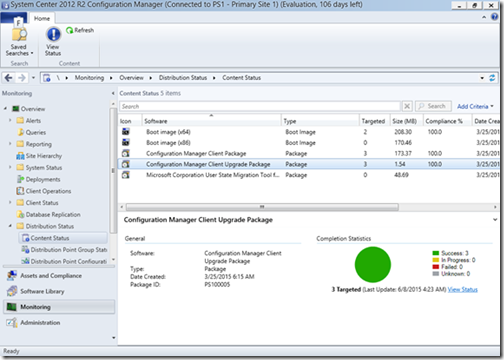
Task: Click the yellow In Progress legend swatch
Action: pyautogui.click(x=435, y=260)
